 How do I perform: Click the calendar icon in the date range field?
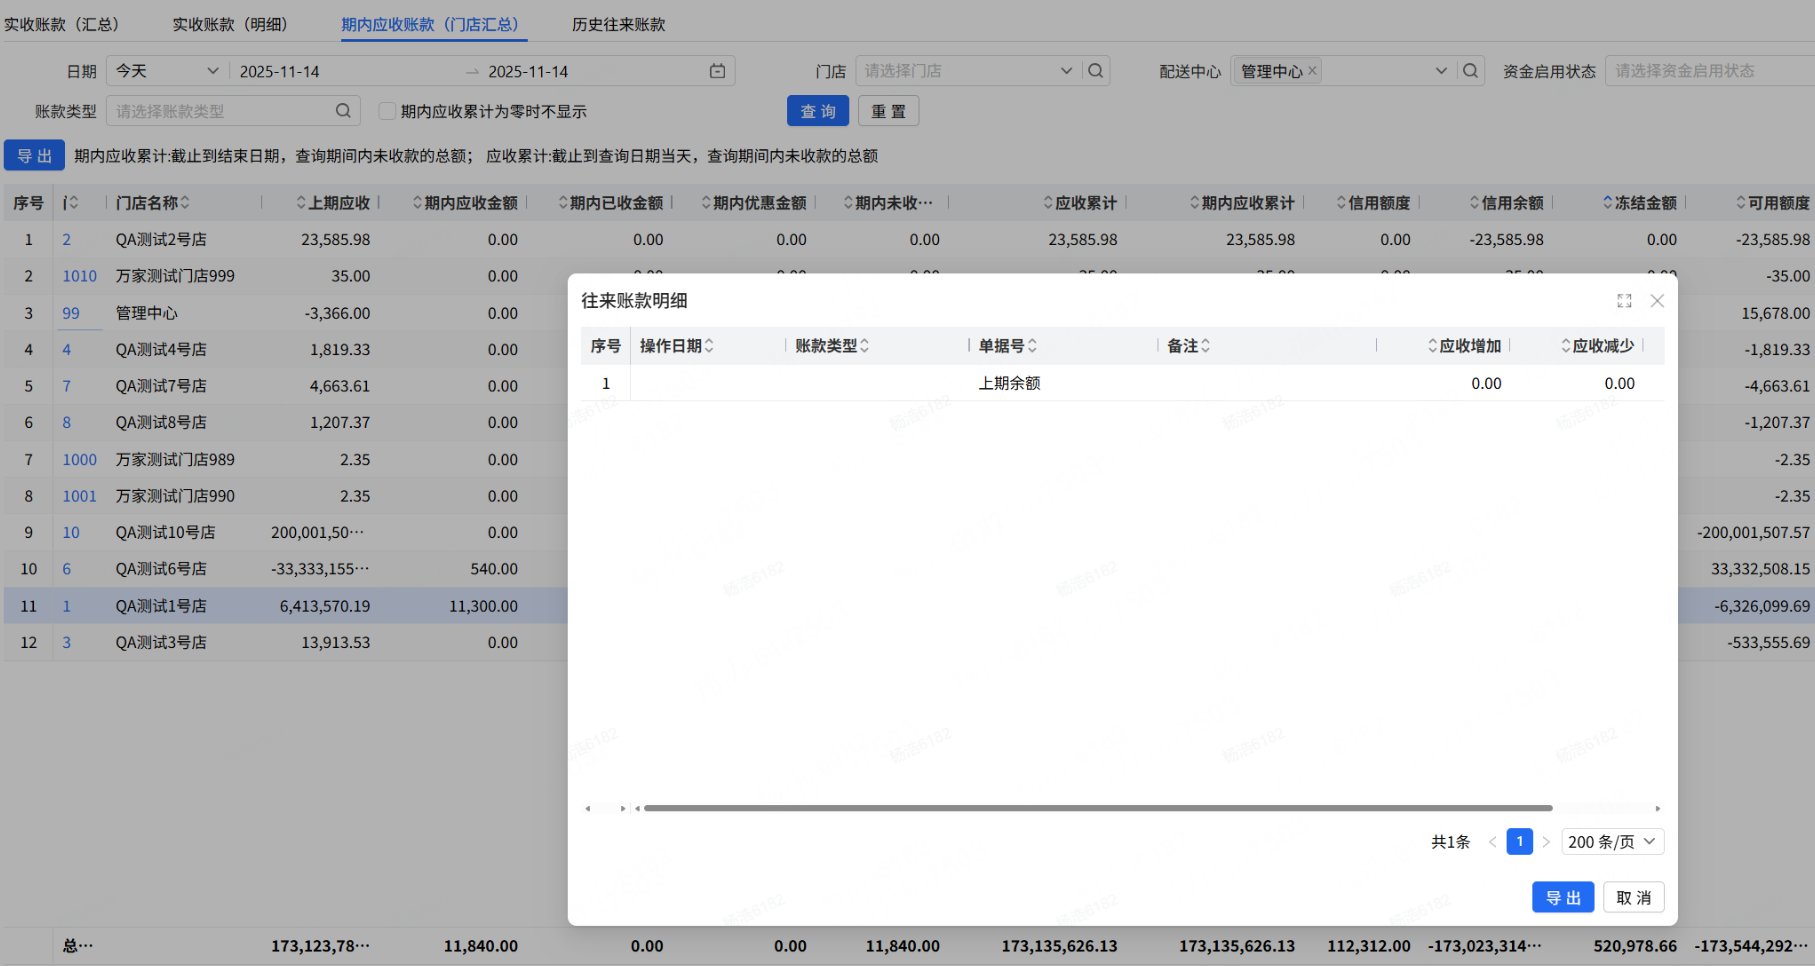tap(717, 71)
